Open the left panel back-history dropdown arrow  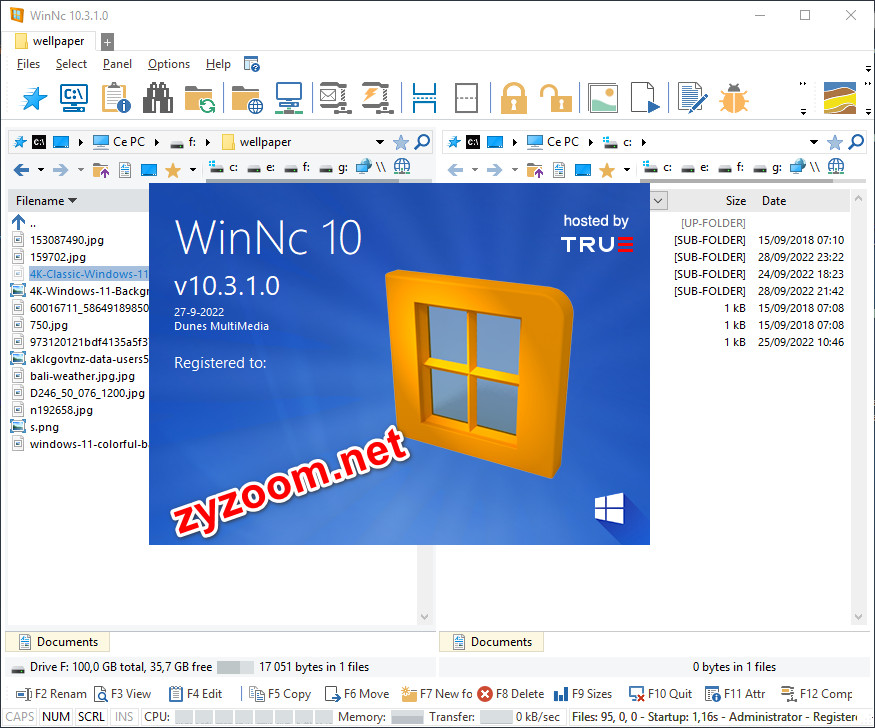pos(41,170)
